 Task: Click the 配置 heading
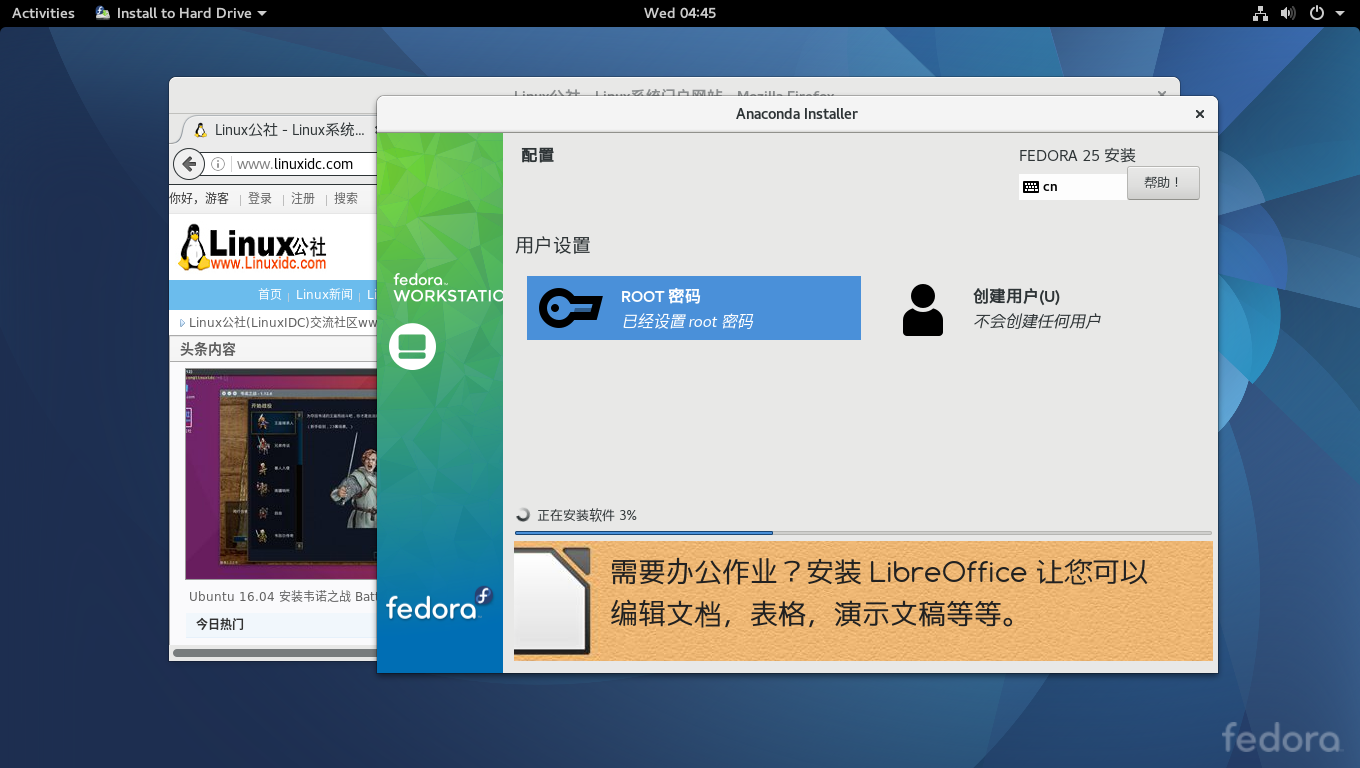pos(537,155)
